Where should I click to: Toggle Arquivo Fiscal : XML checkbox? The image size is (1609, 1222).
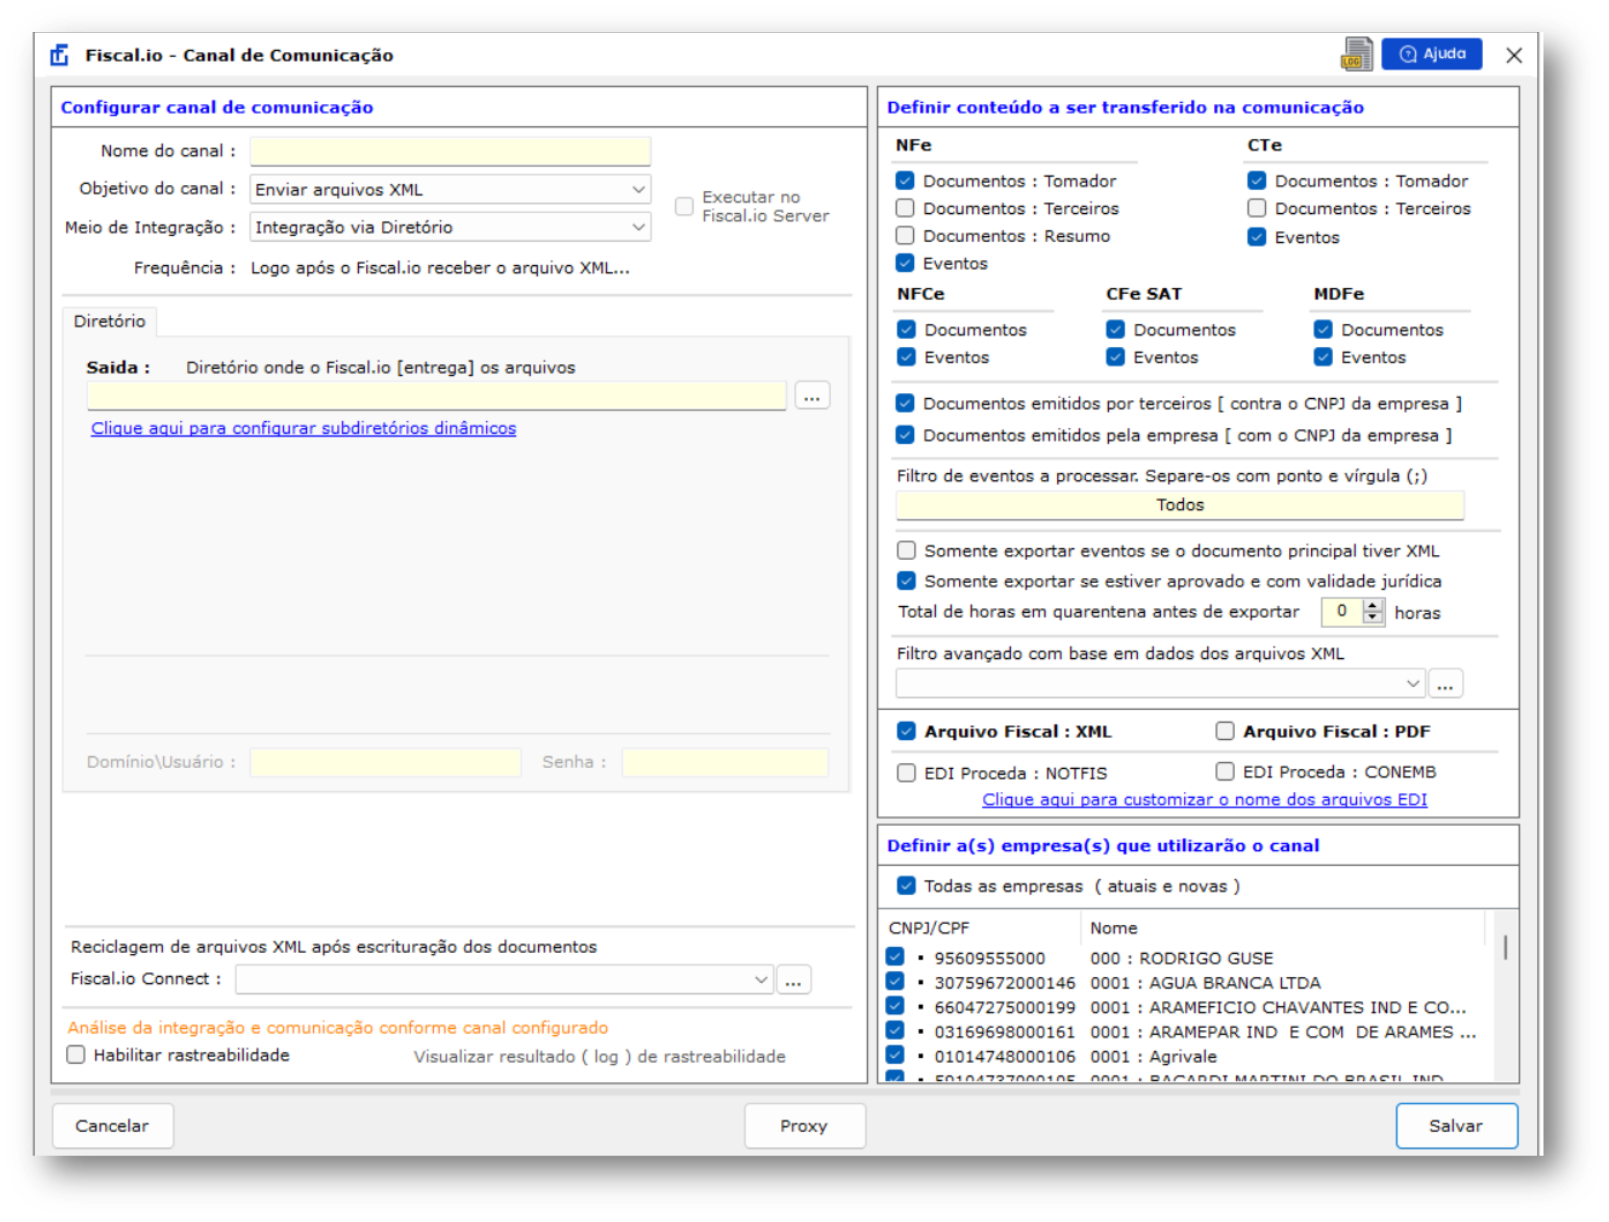[906, 731]
